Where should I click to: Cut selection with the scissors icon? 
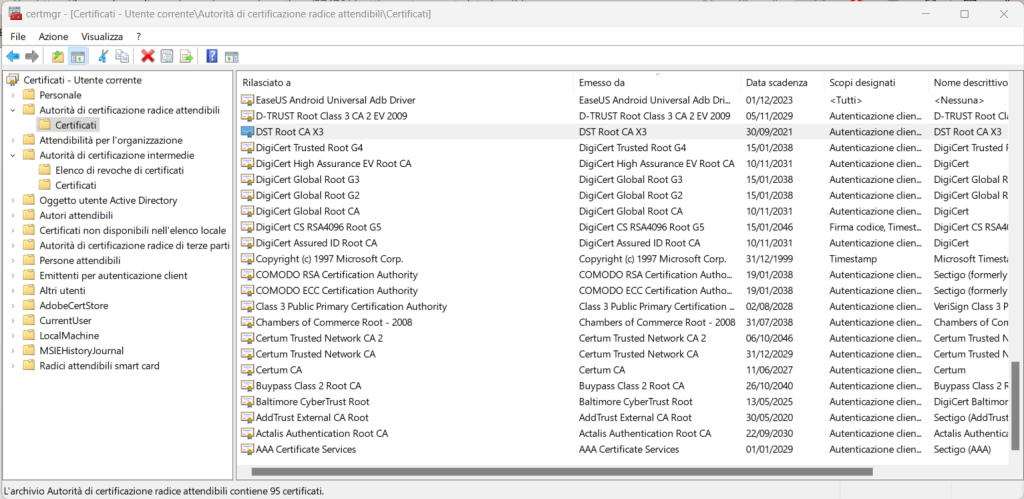click(103, 57)
